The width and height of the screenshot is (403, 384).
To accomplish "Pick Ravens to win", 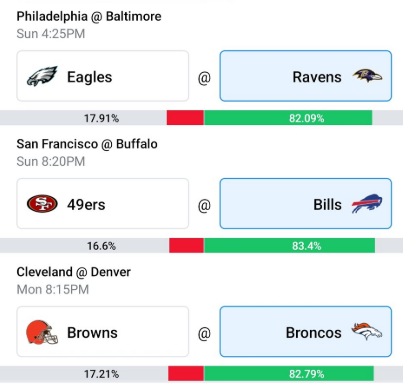I will click(306, 76).
